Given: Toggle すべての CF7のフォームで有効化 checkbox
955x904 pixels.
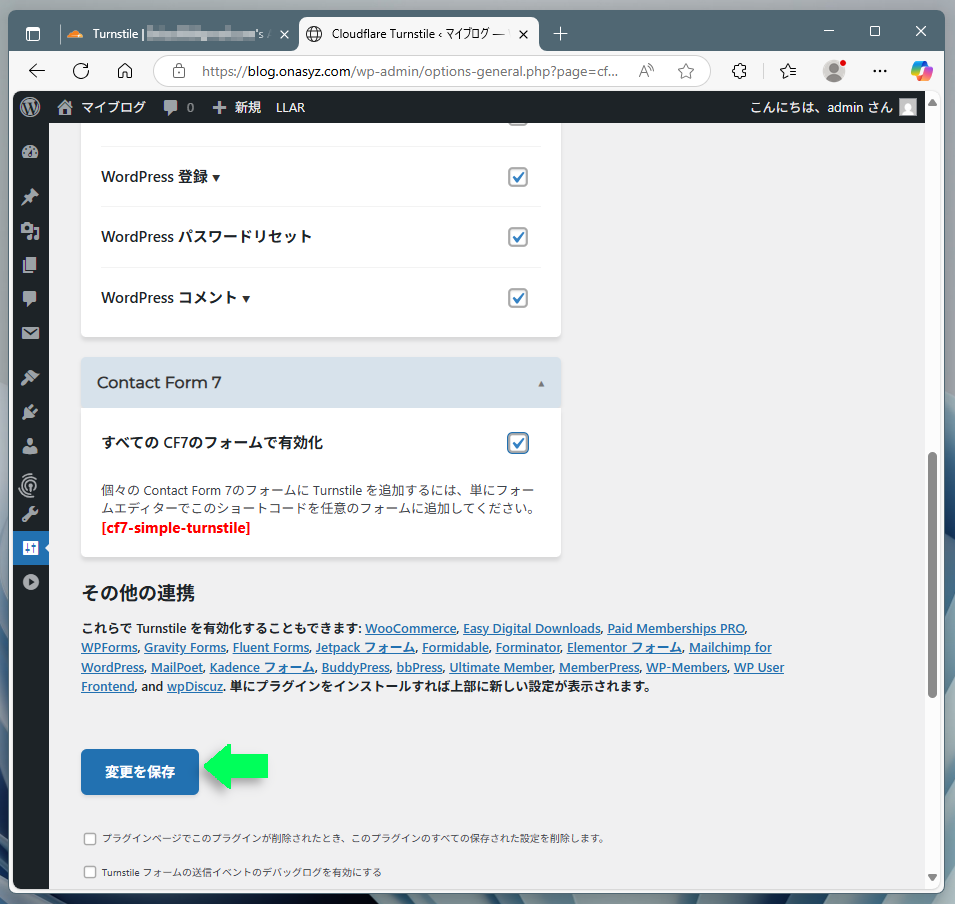Looking at the screenshot, I should click(x=518, y=443).
